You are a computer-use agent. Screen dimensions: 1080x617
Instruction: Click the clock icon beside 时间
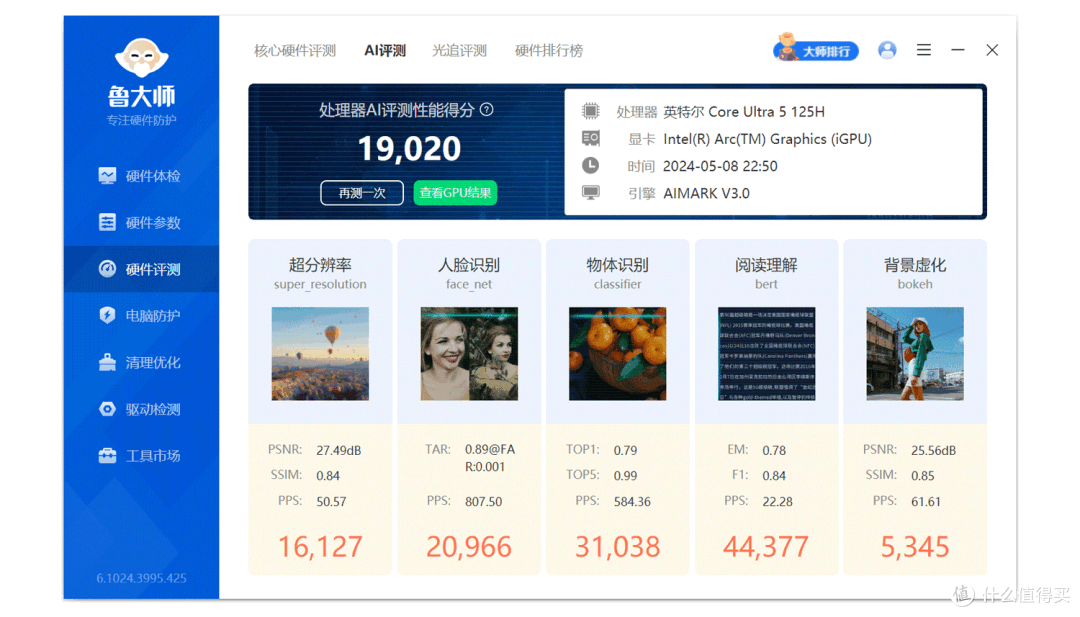pyautogui.click(x=590, y=165)
